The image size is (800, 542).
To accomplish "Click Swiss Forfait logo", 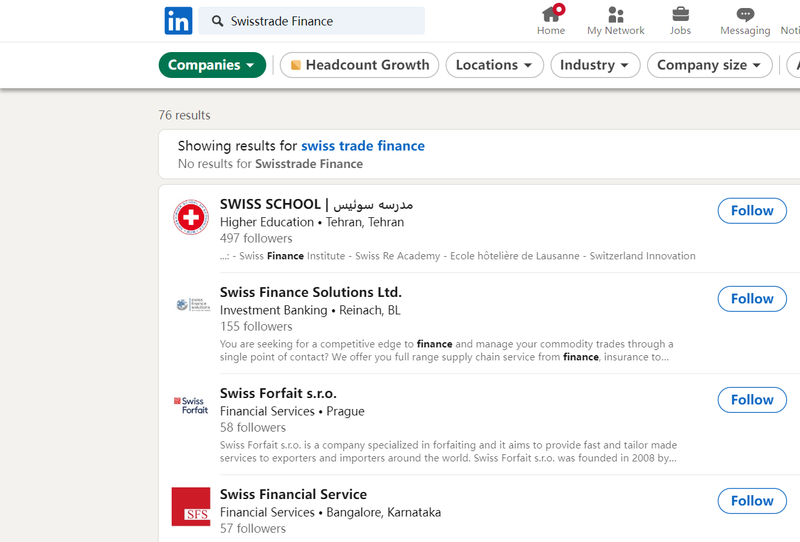I will coord(191,405).
